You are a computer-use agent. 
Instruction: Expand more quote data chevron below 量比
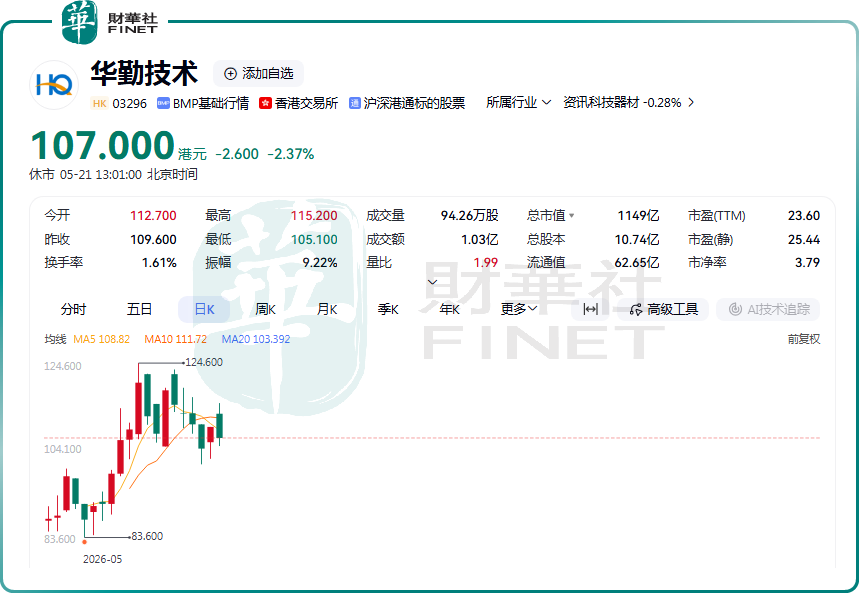point(432,282)
